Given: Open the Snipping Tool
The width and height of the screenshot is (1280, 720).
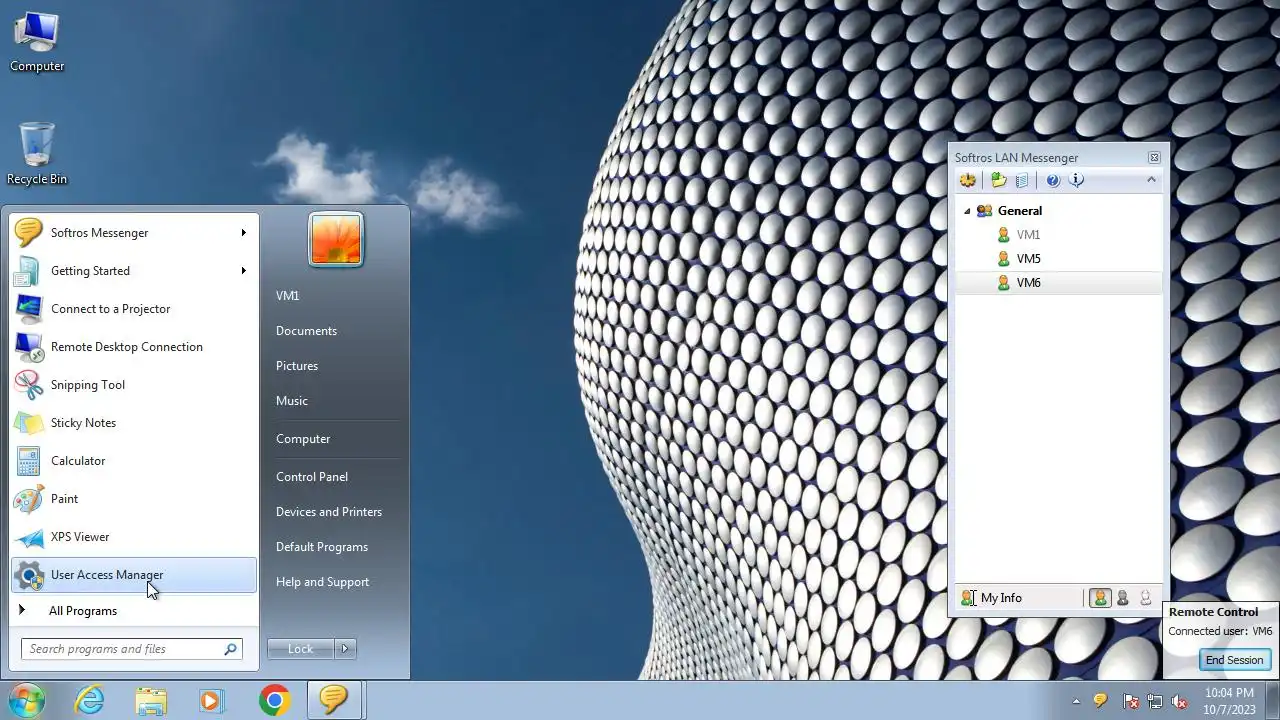Looking at the screenshot, I should click(134, 385).
